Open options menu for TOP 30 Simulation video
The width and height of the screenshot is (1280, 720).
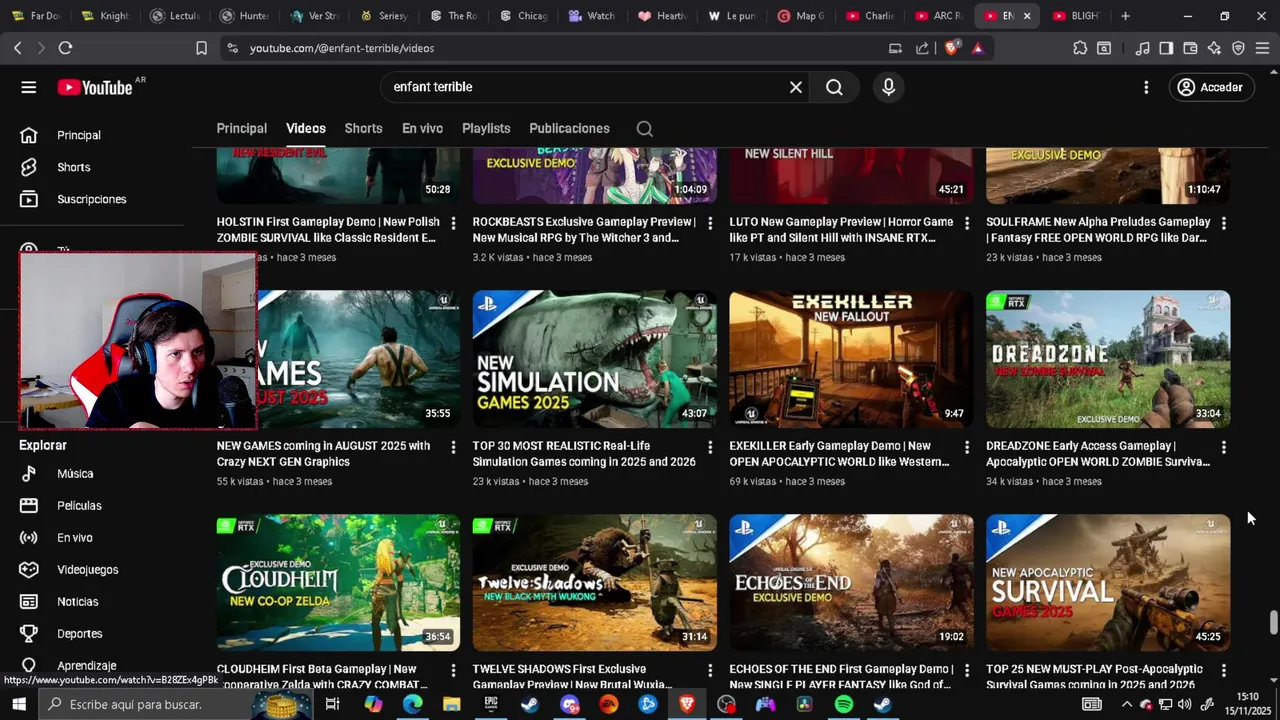(x=710, y=447)
